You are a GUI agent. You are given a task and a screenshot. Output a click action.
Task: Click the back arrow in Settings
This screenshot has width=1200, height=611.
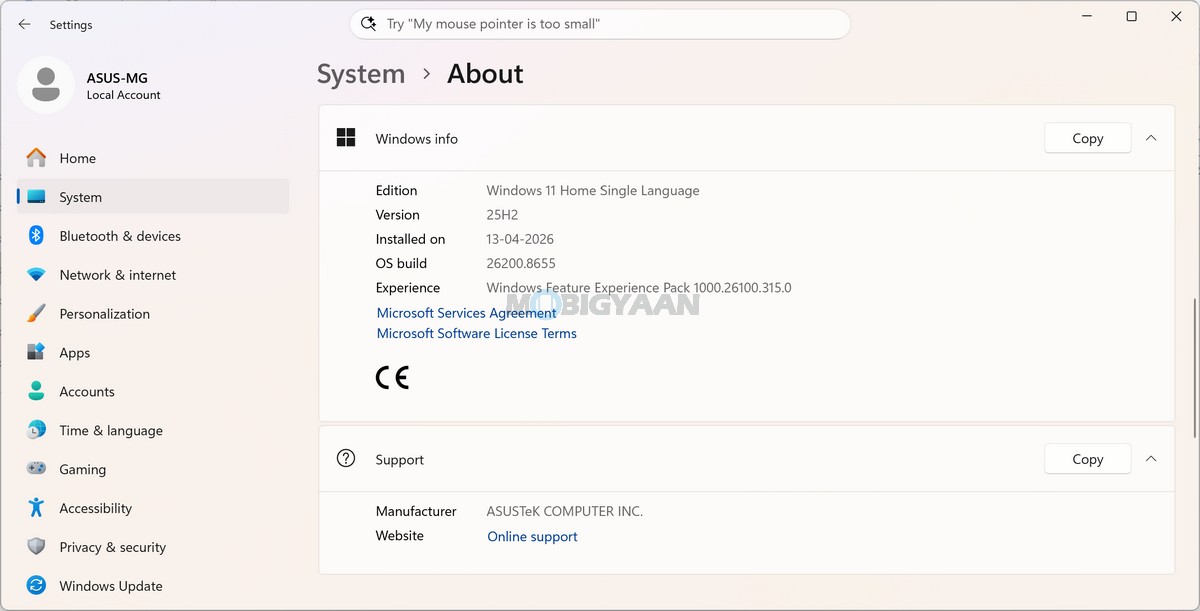[24, 24]
